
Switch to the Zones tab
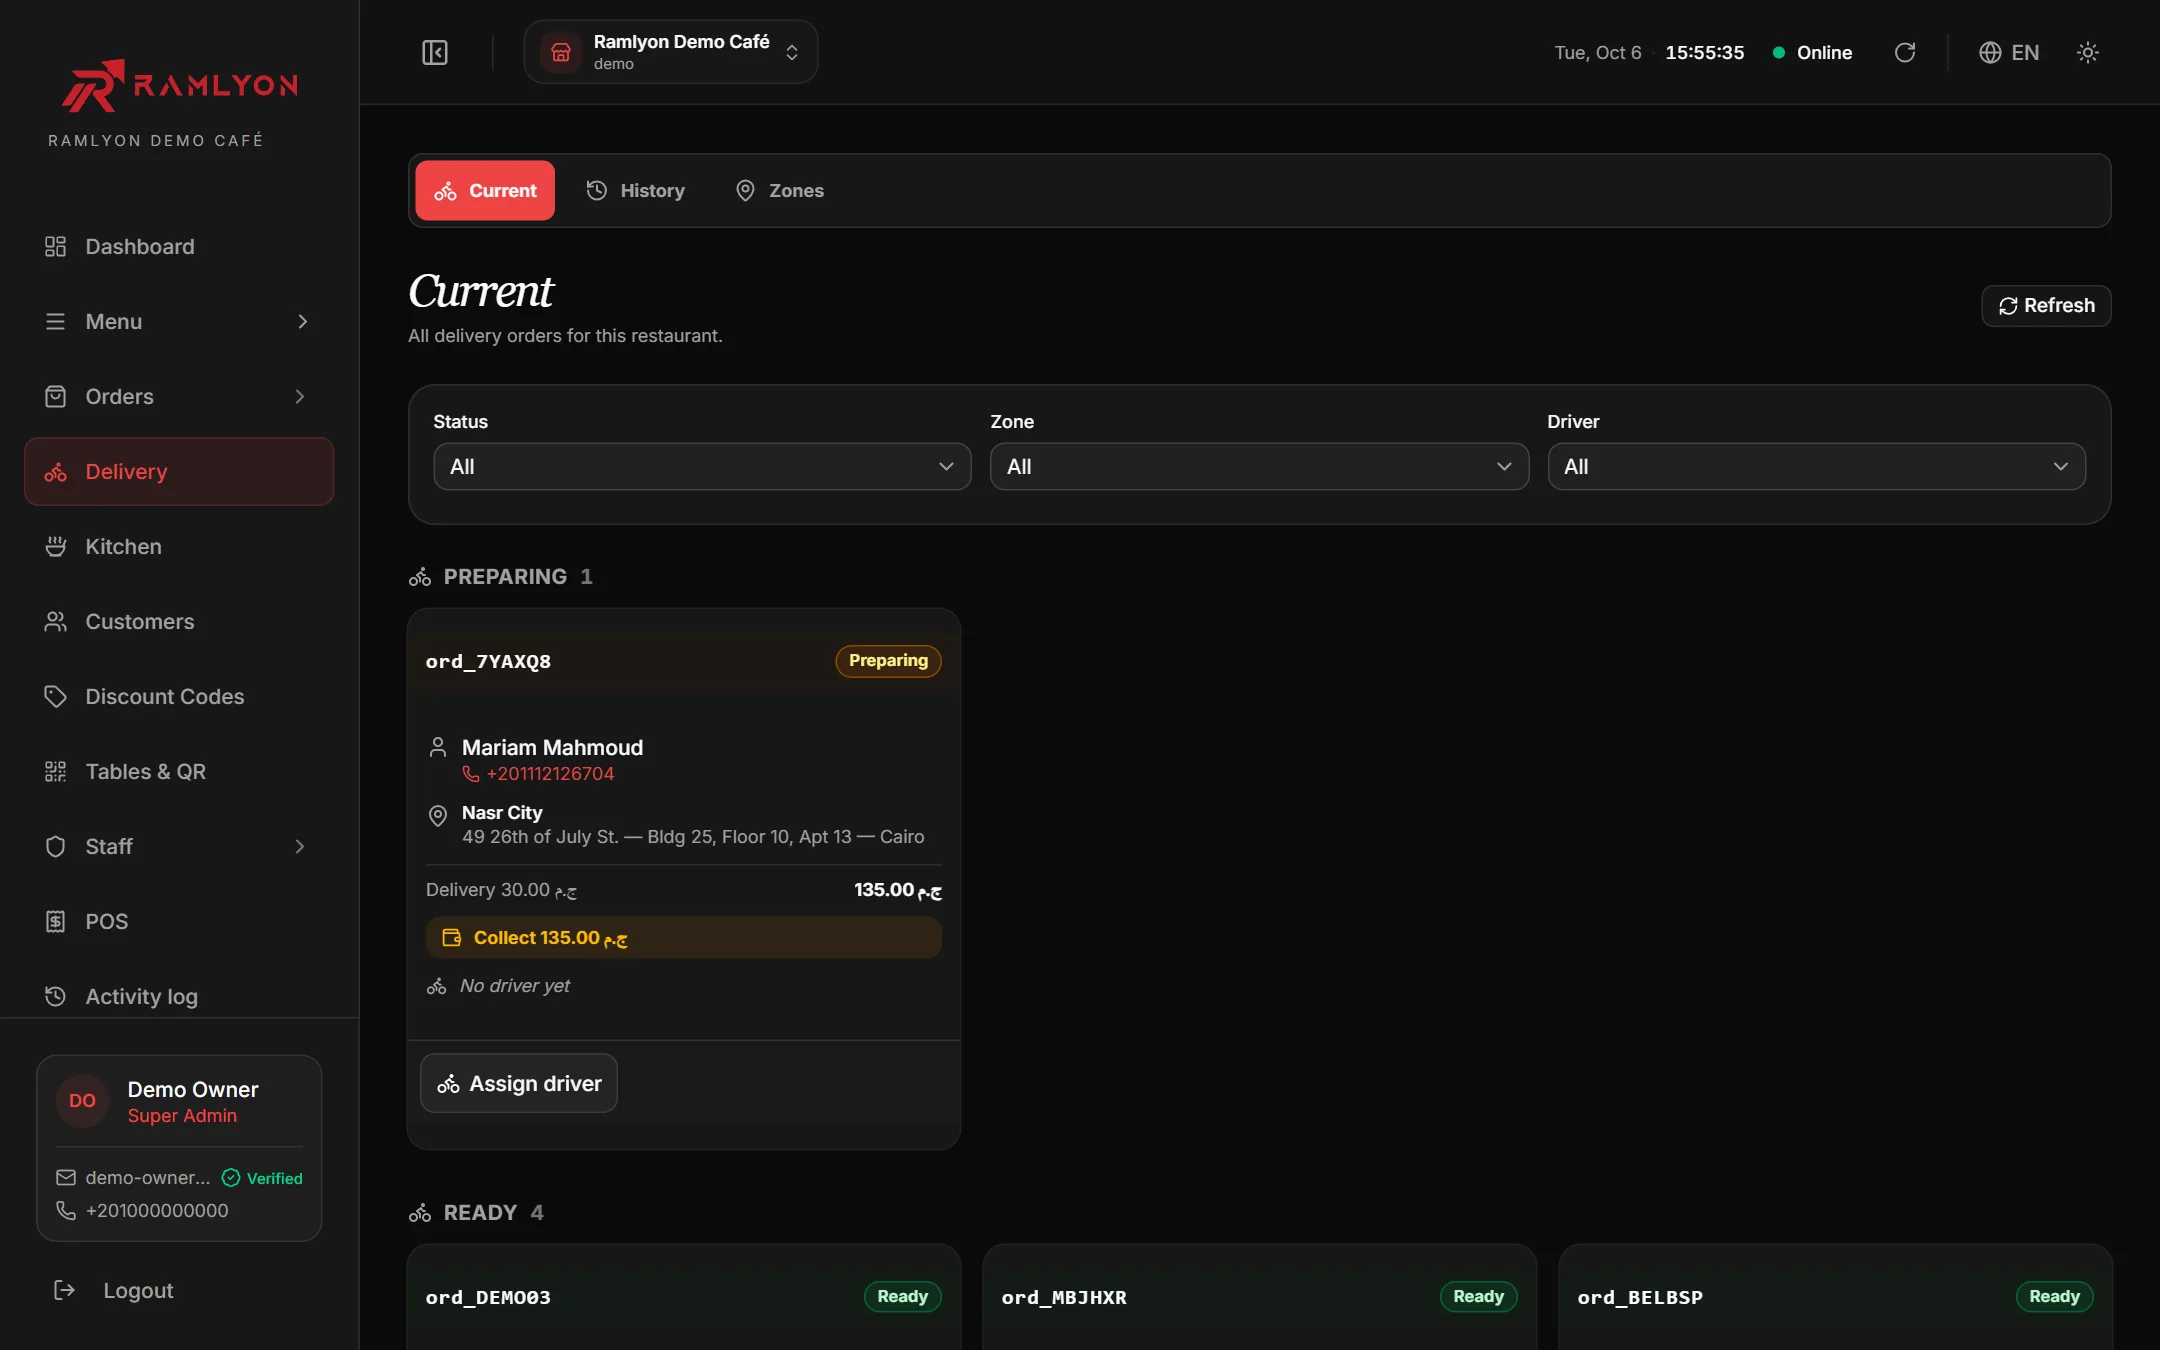[780, 190]
